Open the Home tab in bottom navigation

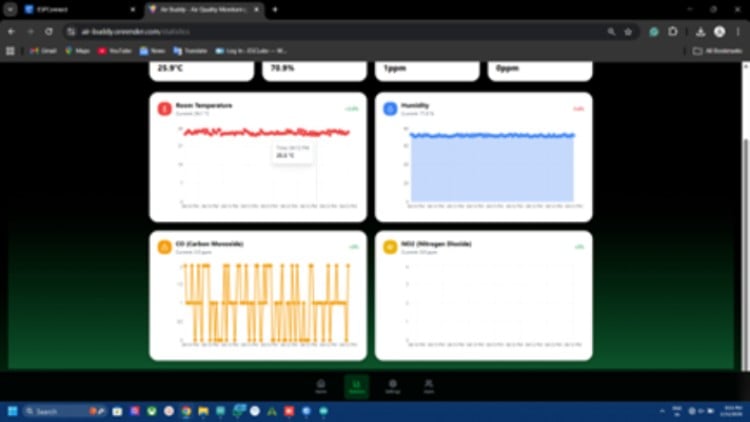321,386
